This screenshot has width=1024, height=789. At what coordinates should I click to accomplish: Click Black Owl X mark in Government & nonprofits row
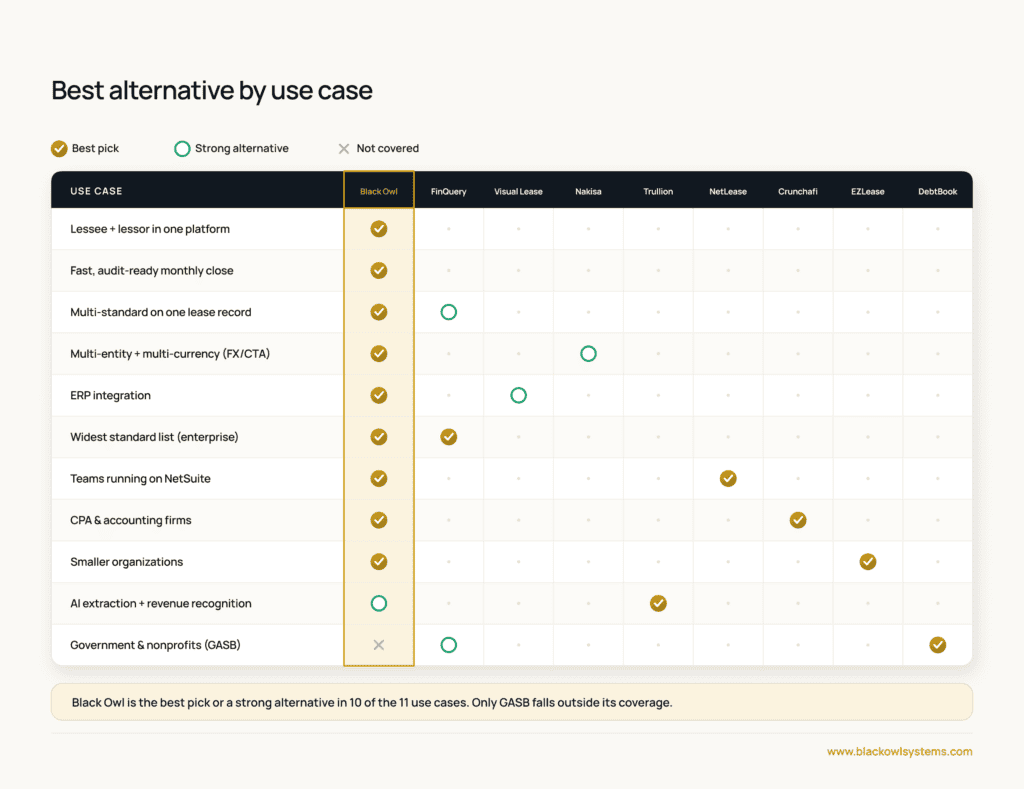[x=379, y=645]
